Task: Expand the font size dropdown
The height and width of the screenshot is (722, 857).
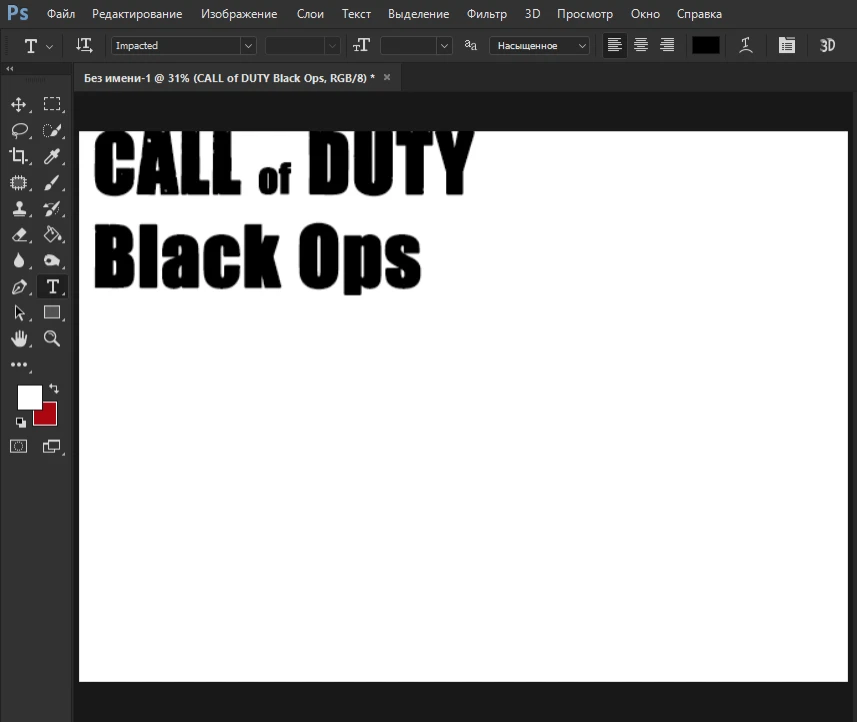Action: click(x=443, y=45)
